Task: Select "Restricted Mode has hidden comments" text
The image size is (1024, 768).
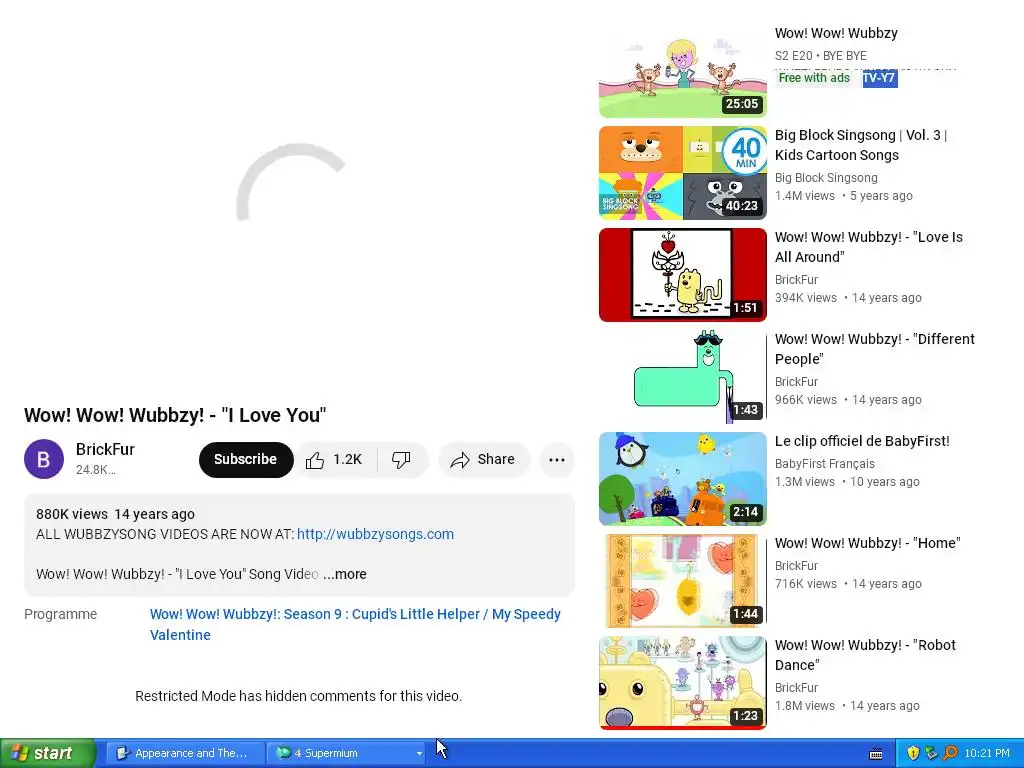Action: [298, 696]
